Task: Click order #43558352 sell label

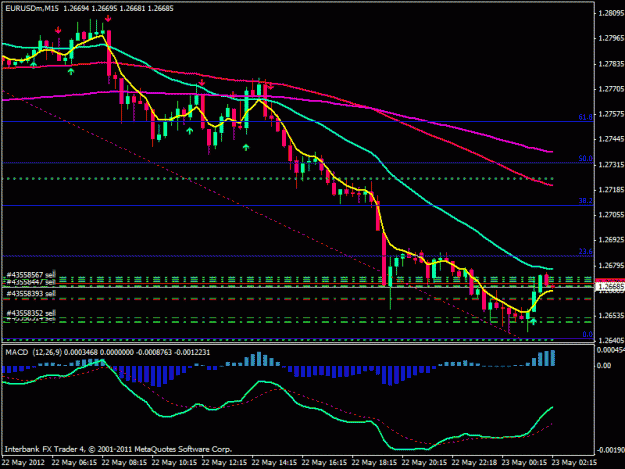Action: tap(31, 313)
